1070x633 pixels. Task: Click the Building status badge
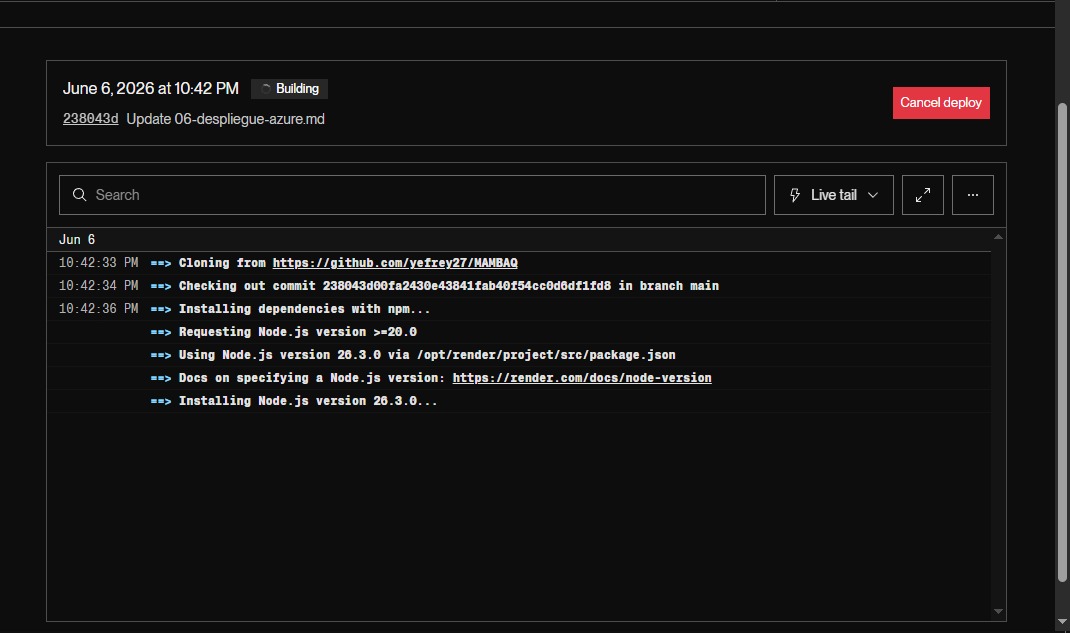click(x=289, y=89)
